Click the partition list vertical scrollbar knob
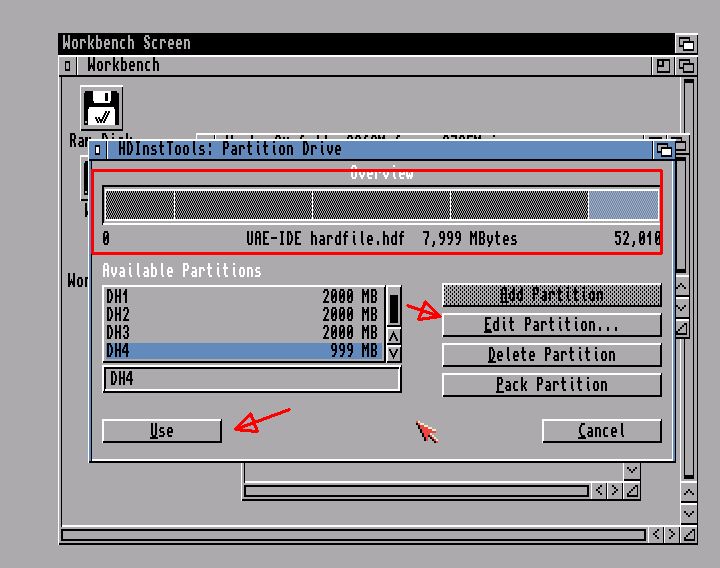The image size is (720, 568). (393, 306)
